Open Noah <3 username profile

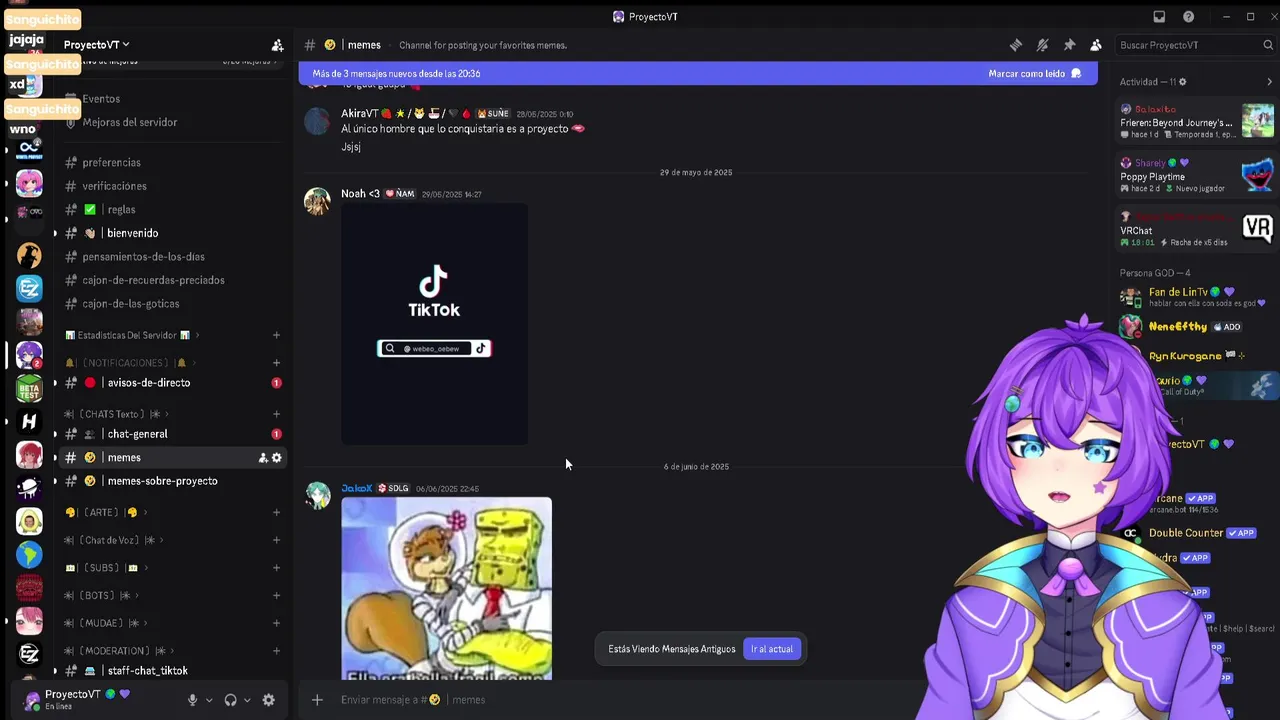pos(360,194)
